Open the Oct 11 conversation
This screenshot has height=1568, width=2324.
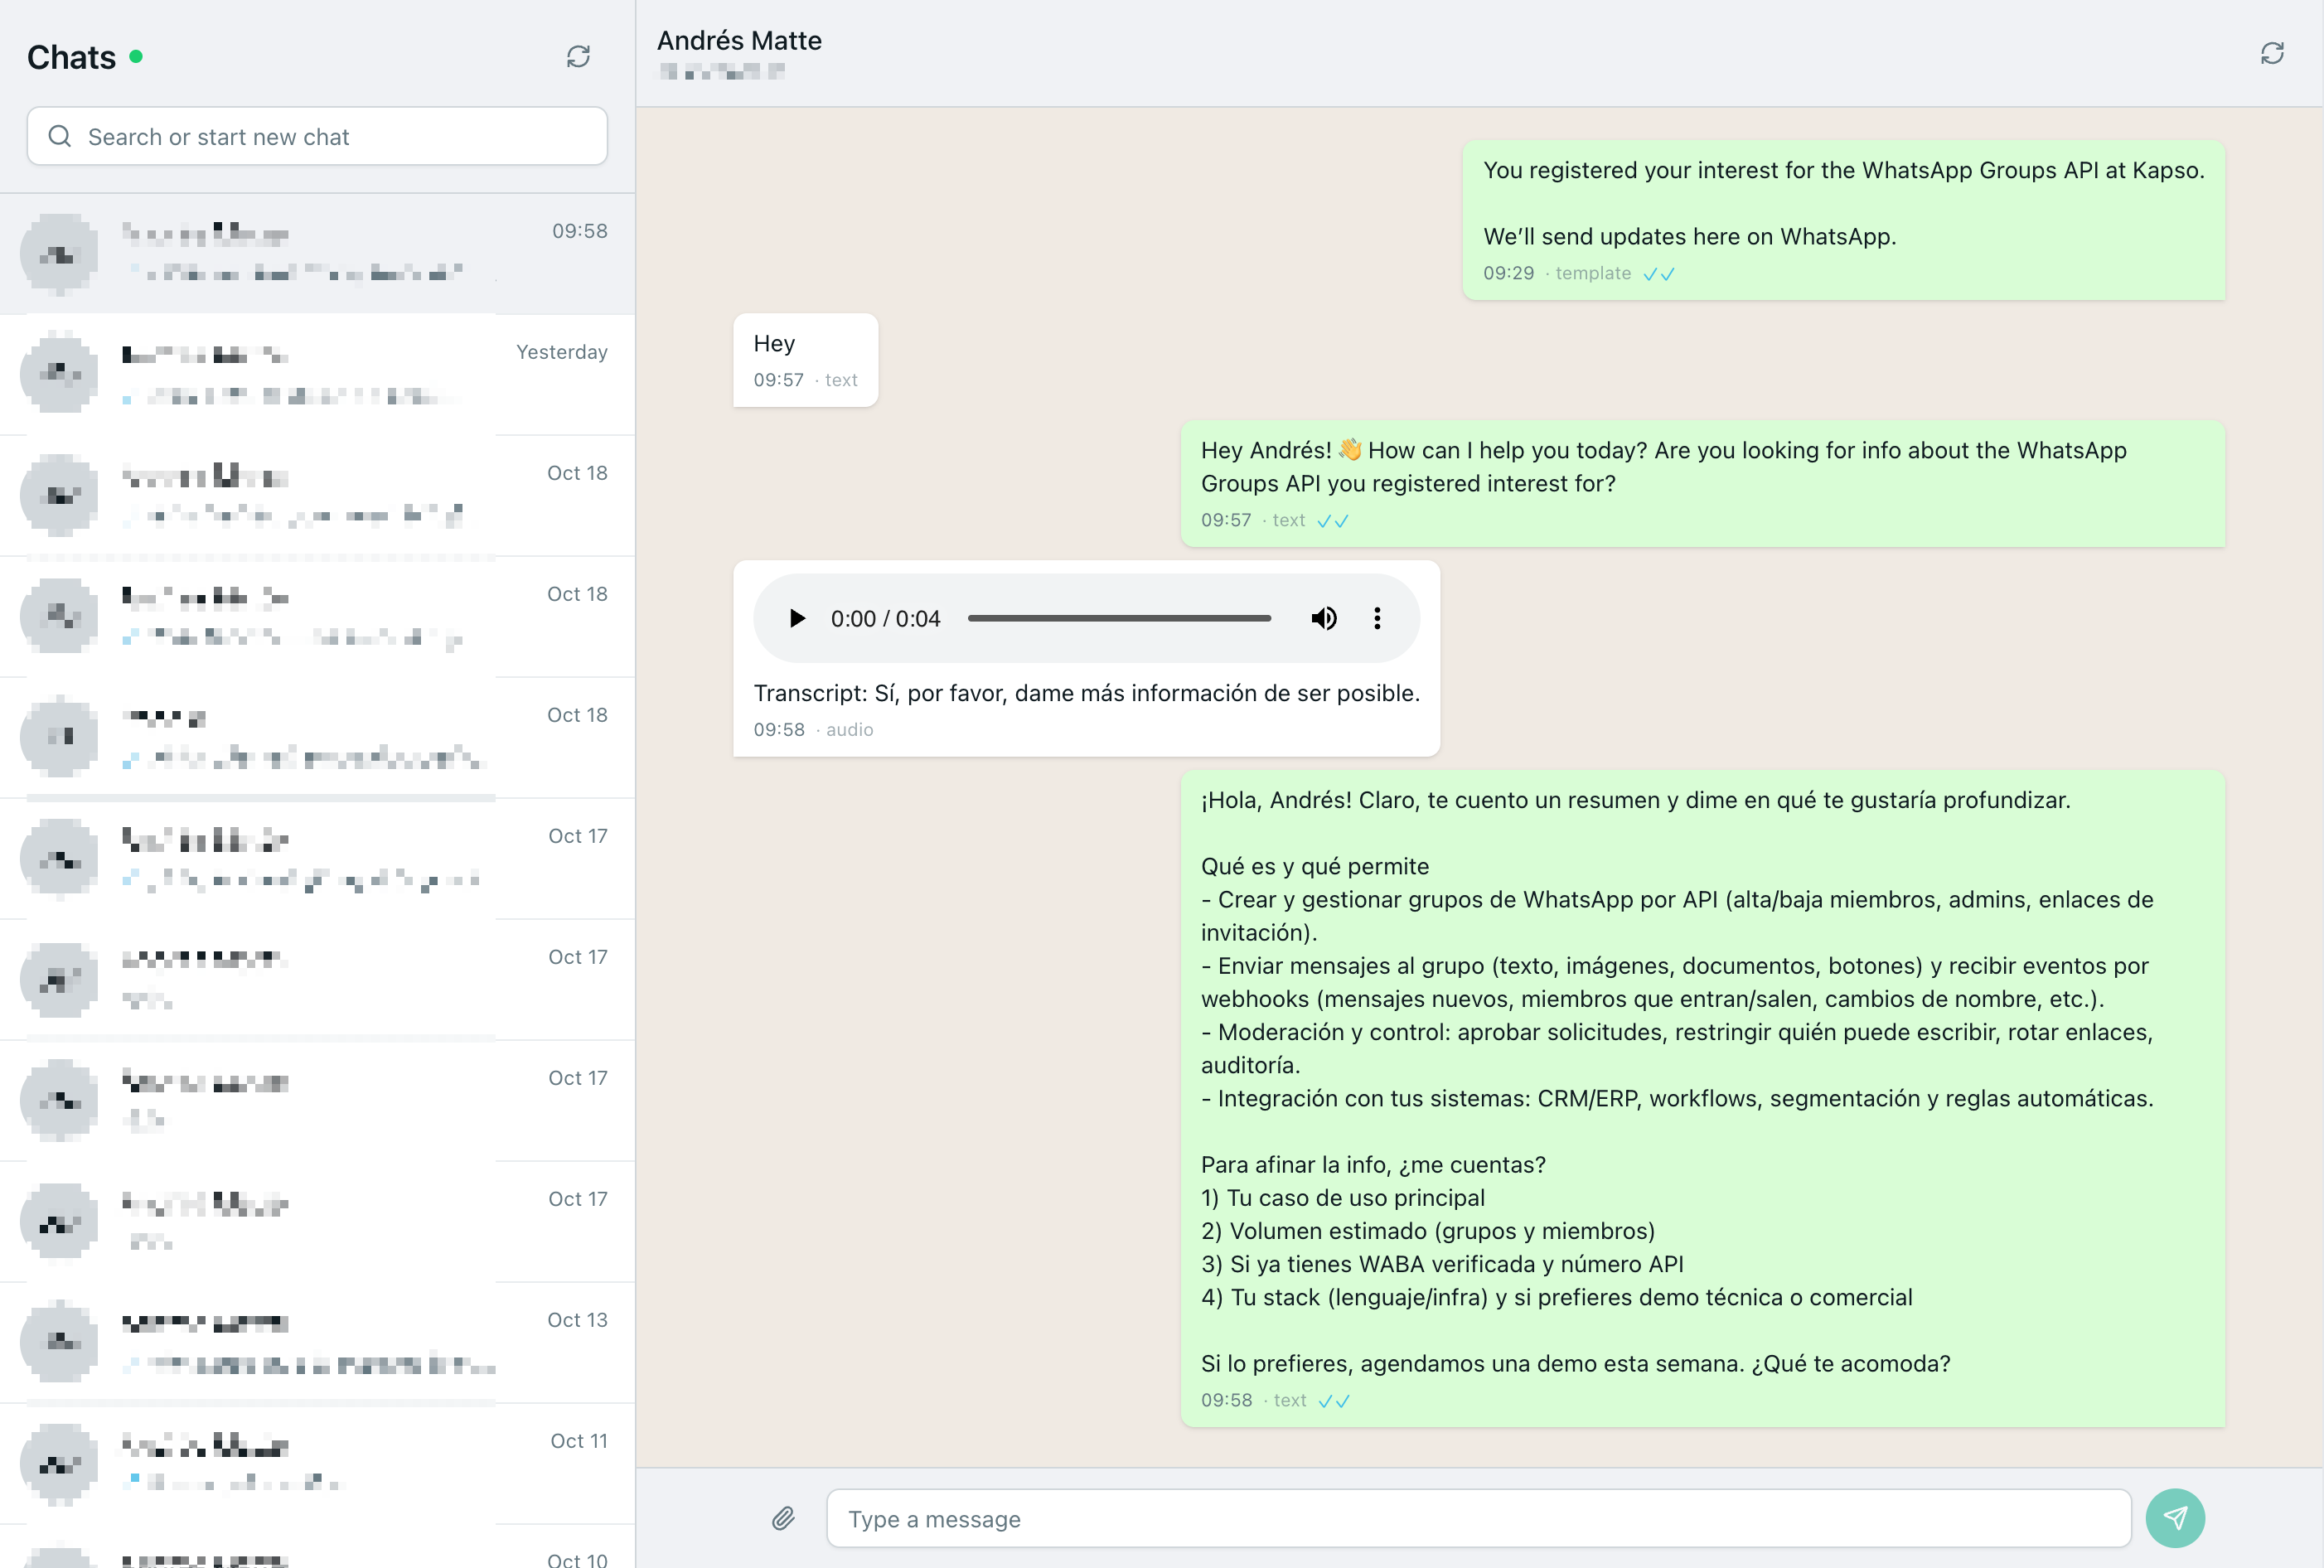(300, 1462)
